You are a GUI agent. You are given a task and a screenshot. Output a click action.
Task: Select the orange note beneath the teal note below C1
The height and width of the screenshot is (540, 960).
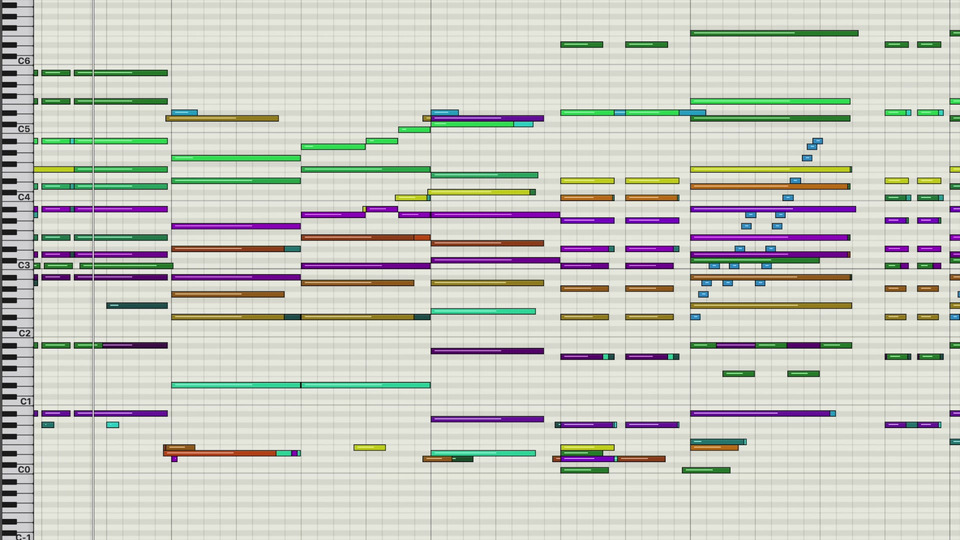tap(714, 448)
